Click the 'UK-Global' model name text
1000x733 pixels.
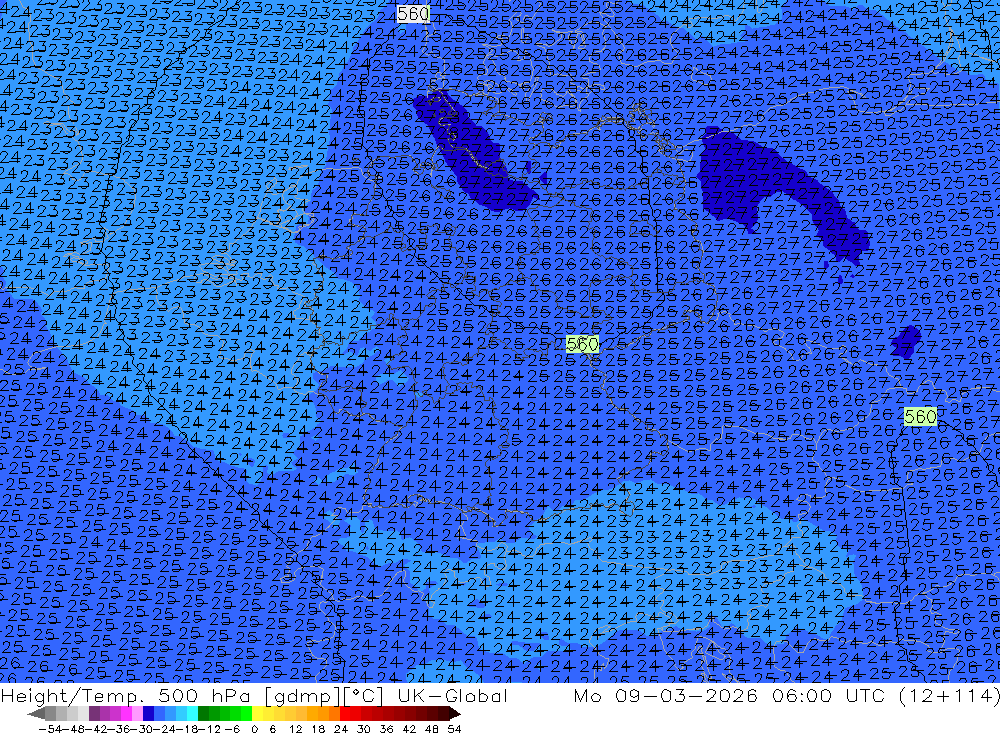coord(452,696)
